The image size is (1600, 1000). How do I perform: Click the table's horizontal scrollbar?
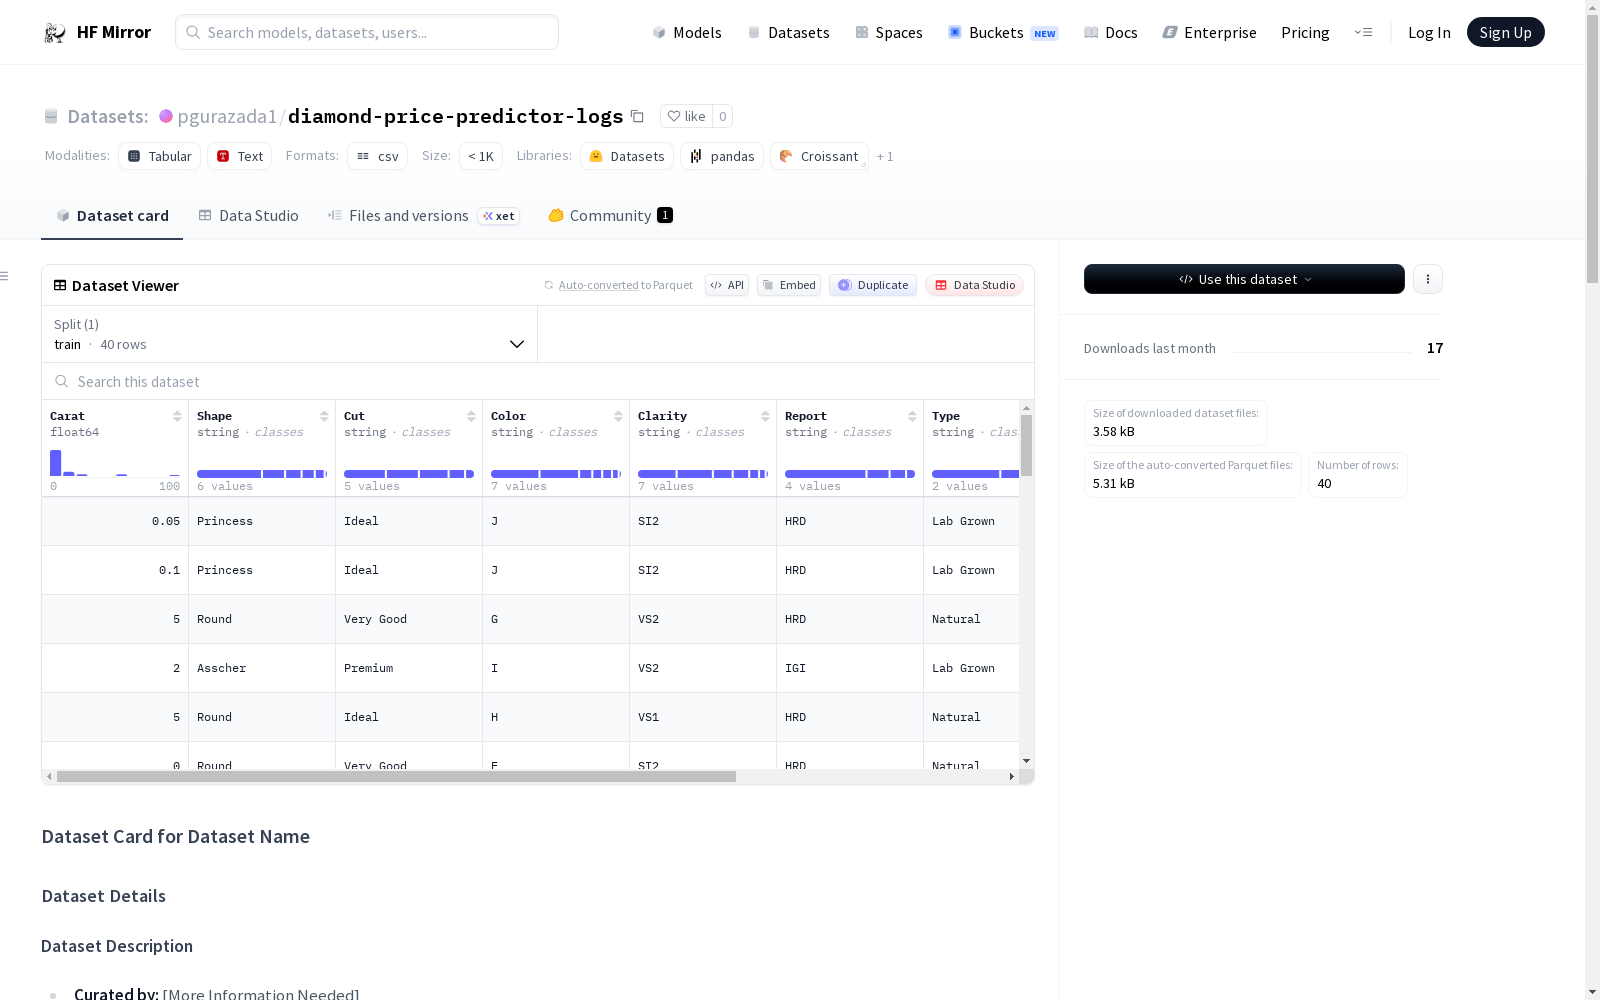coord(396,776)
